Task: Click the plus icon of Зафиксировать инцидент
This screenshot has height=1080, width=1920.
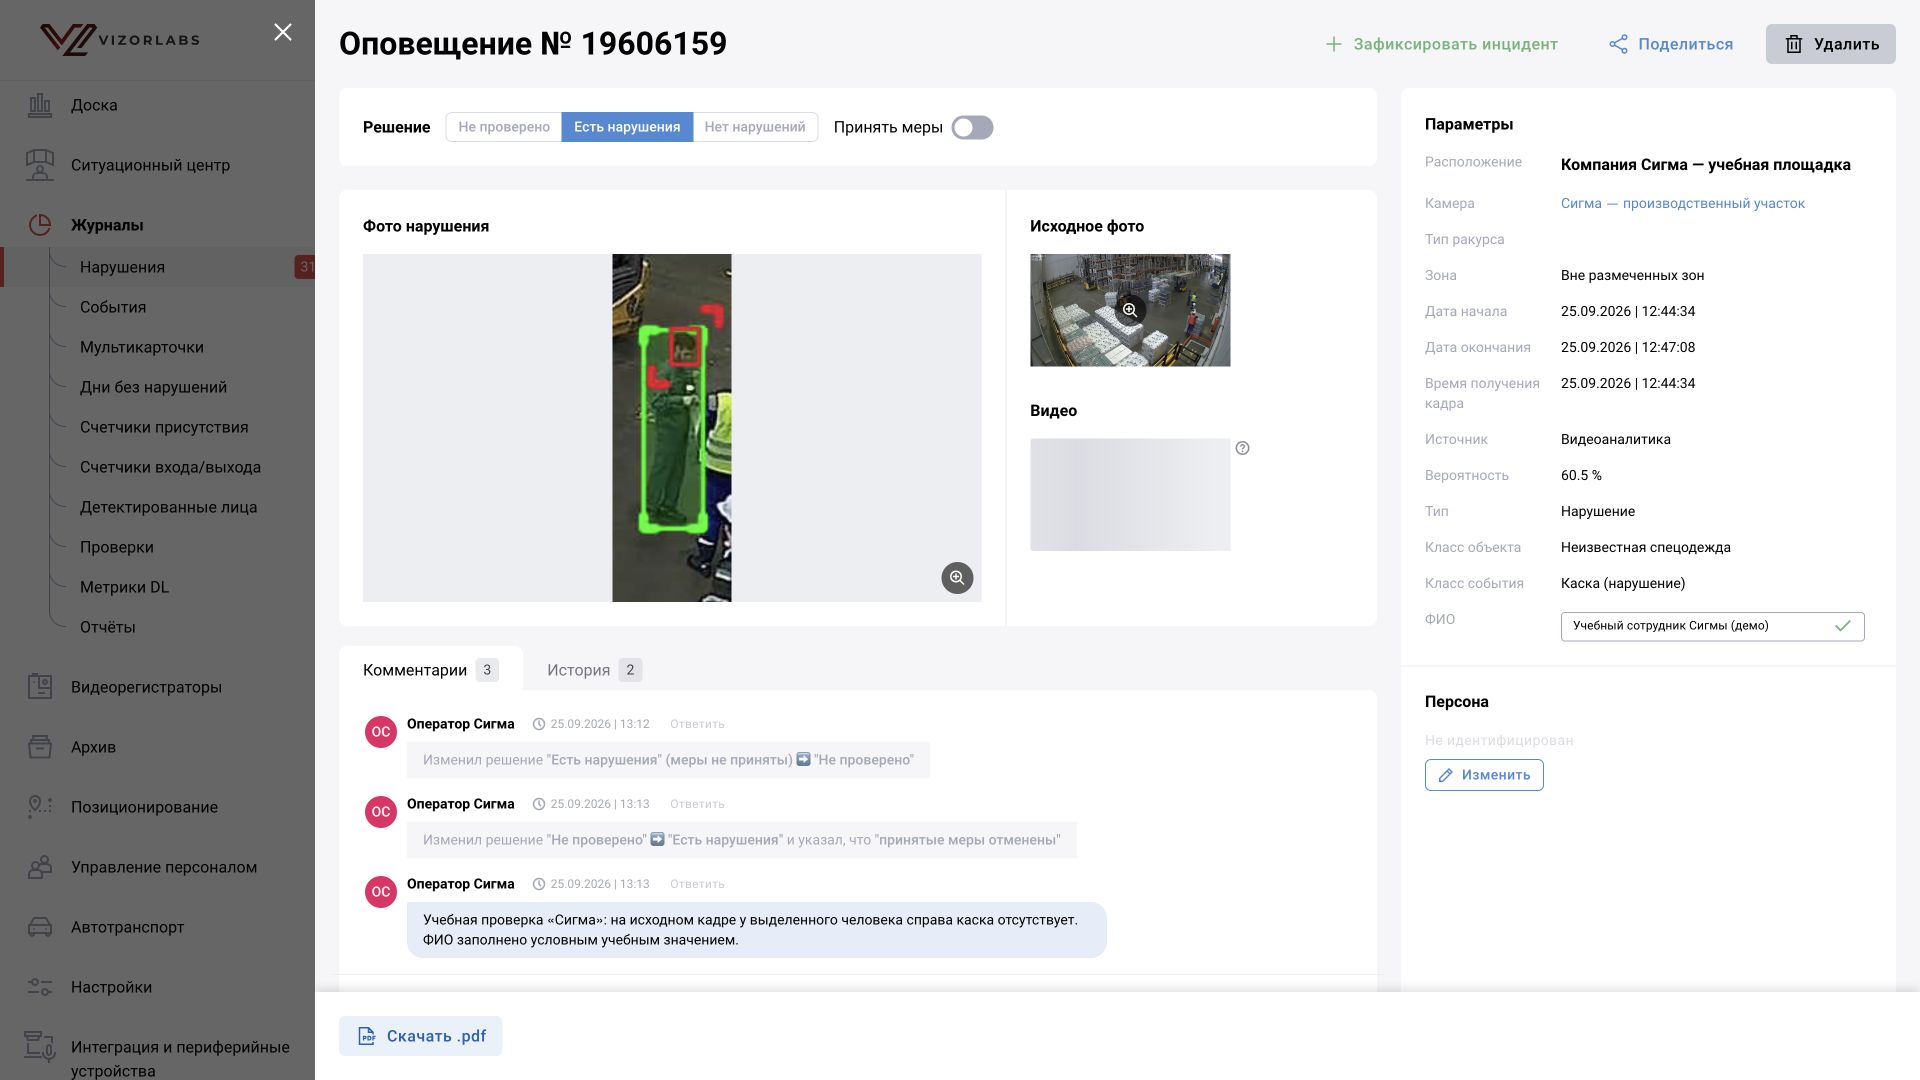Action: (1333, 44)
